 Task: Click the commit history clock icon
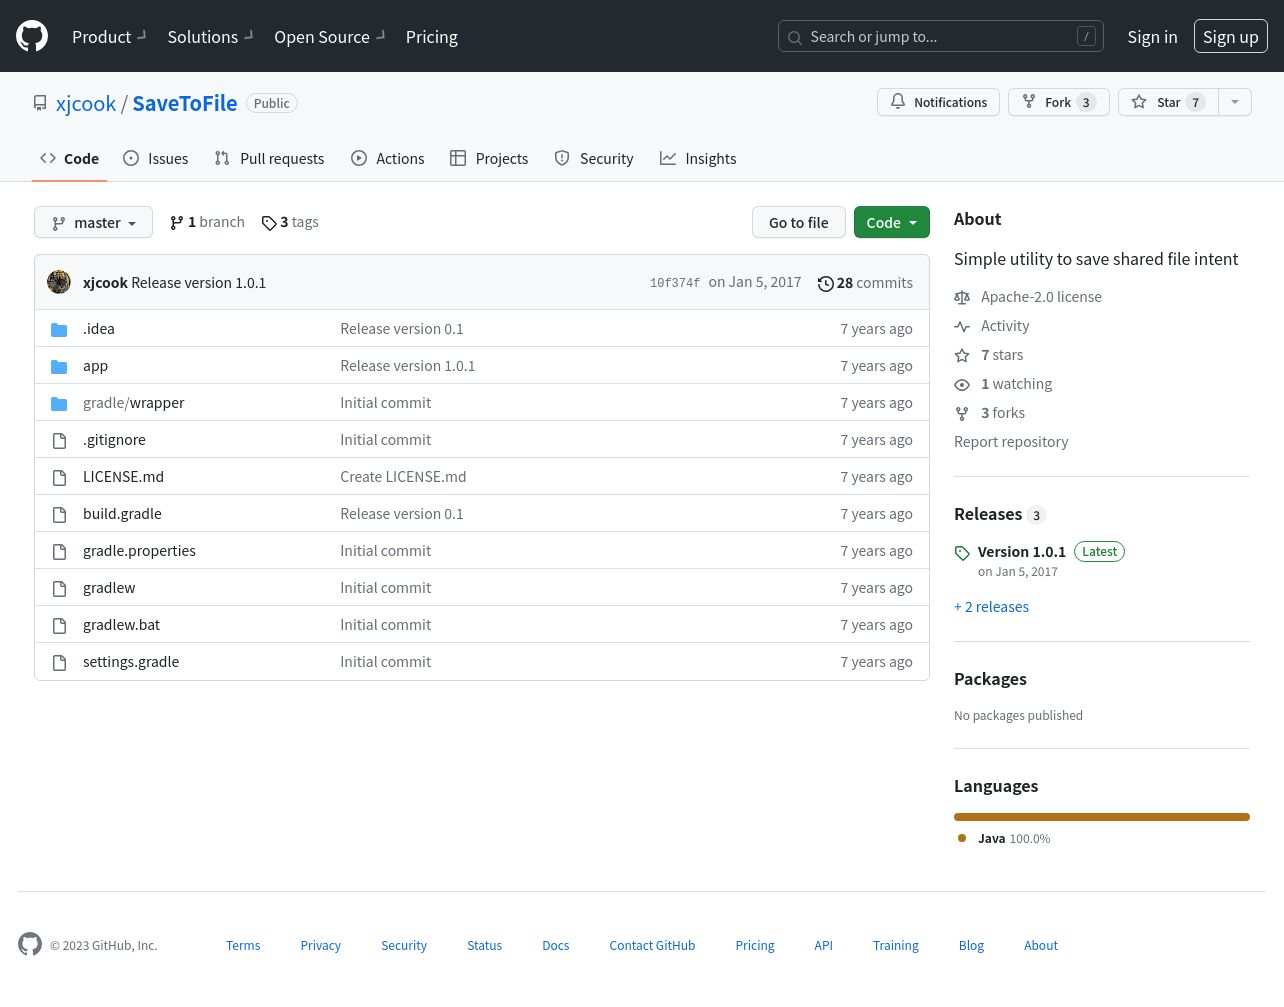pos(825,284)
